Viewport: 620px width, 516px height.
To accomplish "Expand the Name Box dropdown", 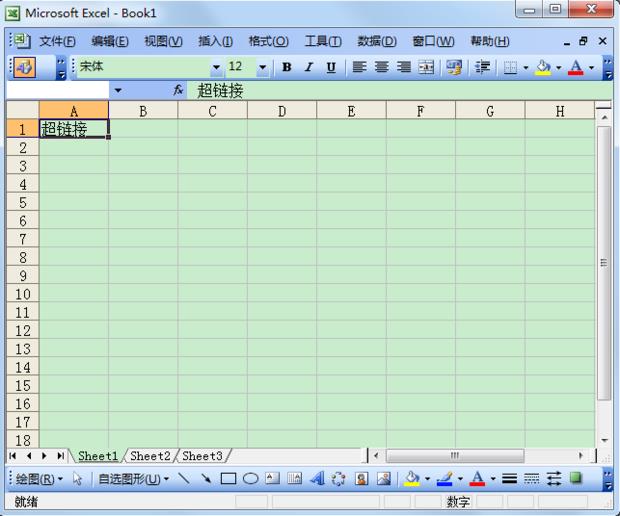I will [x=117, y=90].
